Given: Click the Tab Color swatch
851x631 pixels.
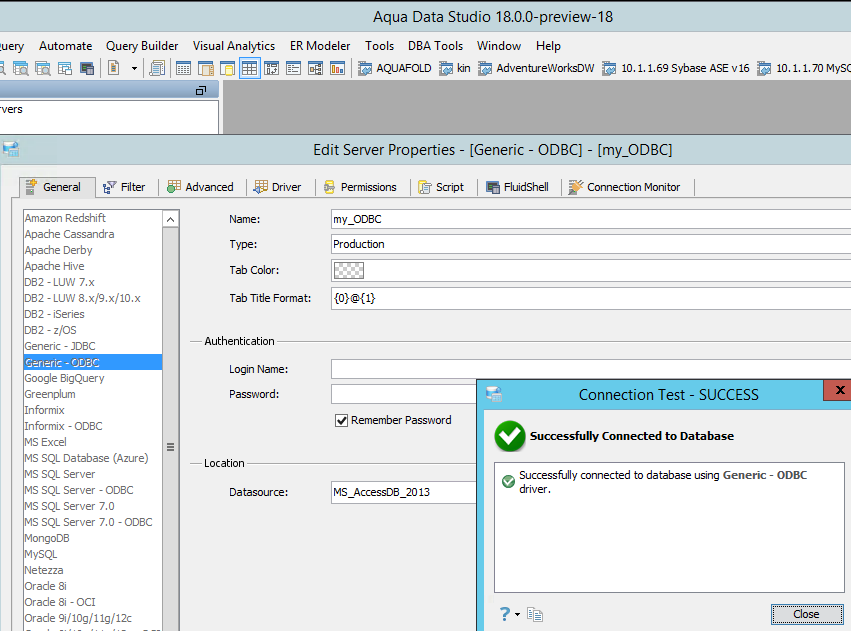Looking at the screenshot, I should pos(349,270).
